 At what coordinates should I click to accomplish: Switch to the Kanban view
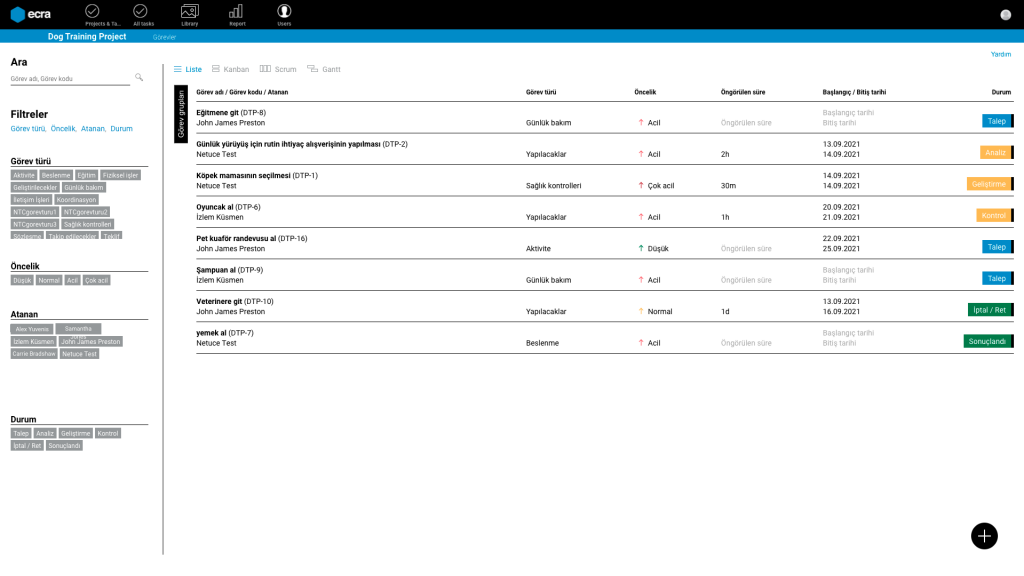[x=230, y=69]
